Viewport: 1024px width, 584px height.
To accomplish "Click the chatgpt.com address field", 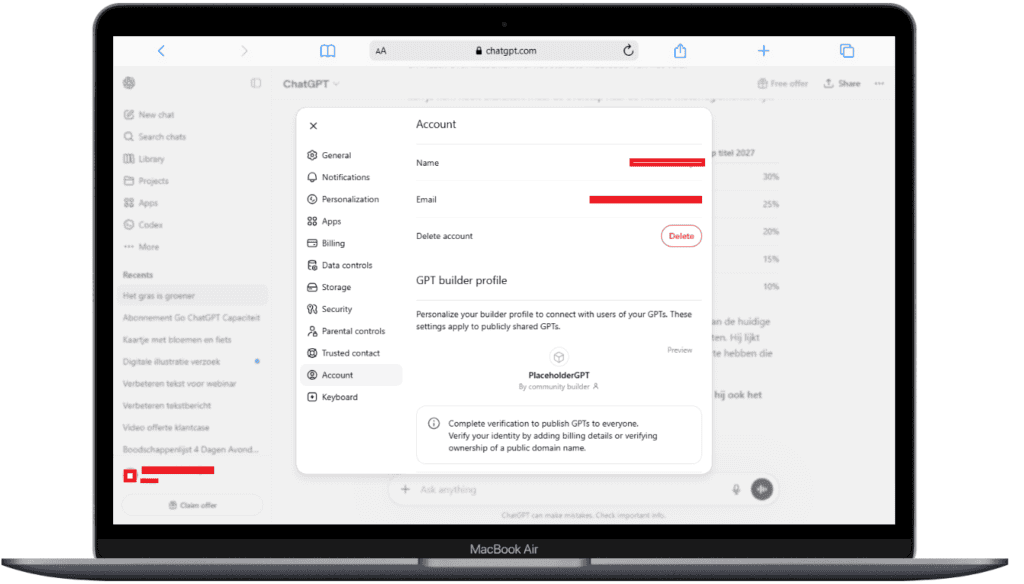I will pyautogui.click(x=504, y=50).
